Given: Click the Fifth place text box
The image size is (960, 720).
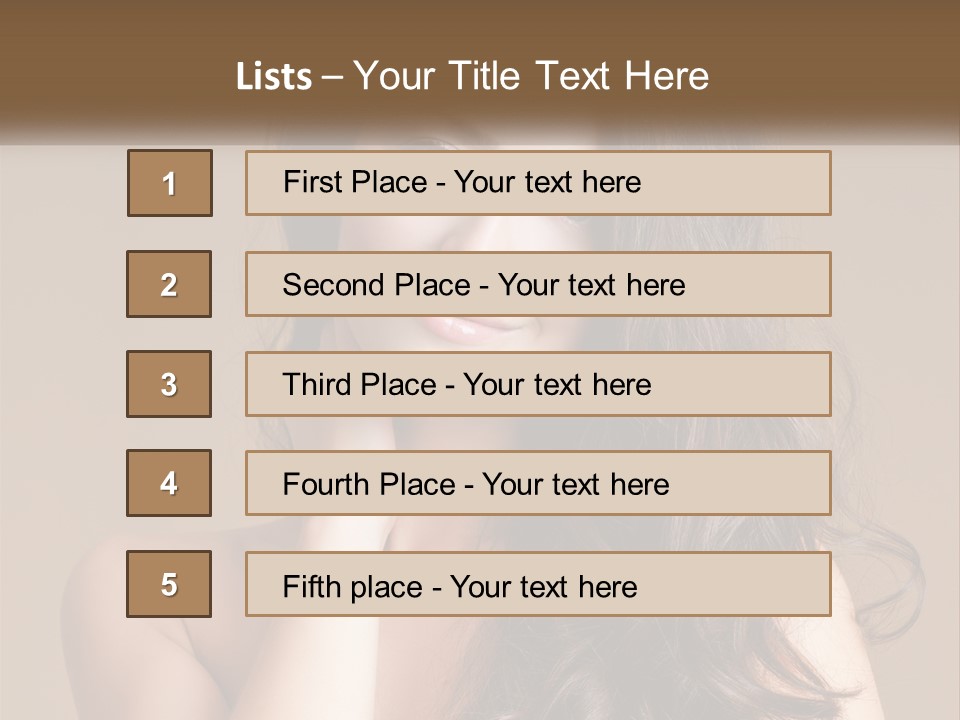Looking at the screenshot, I should [538, 584].
